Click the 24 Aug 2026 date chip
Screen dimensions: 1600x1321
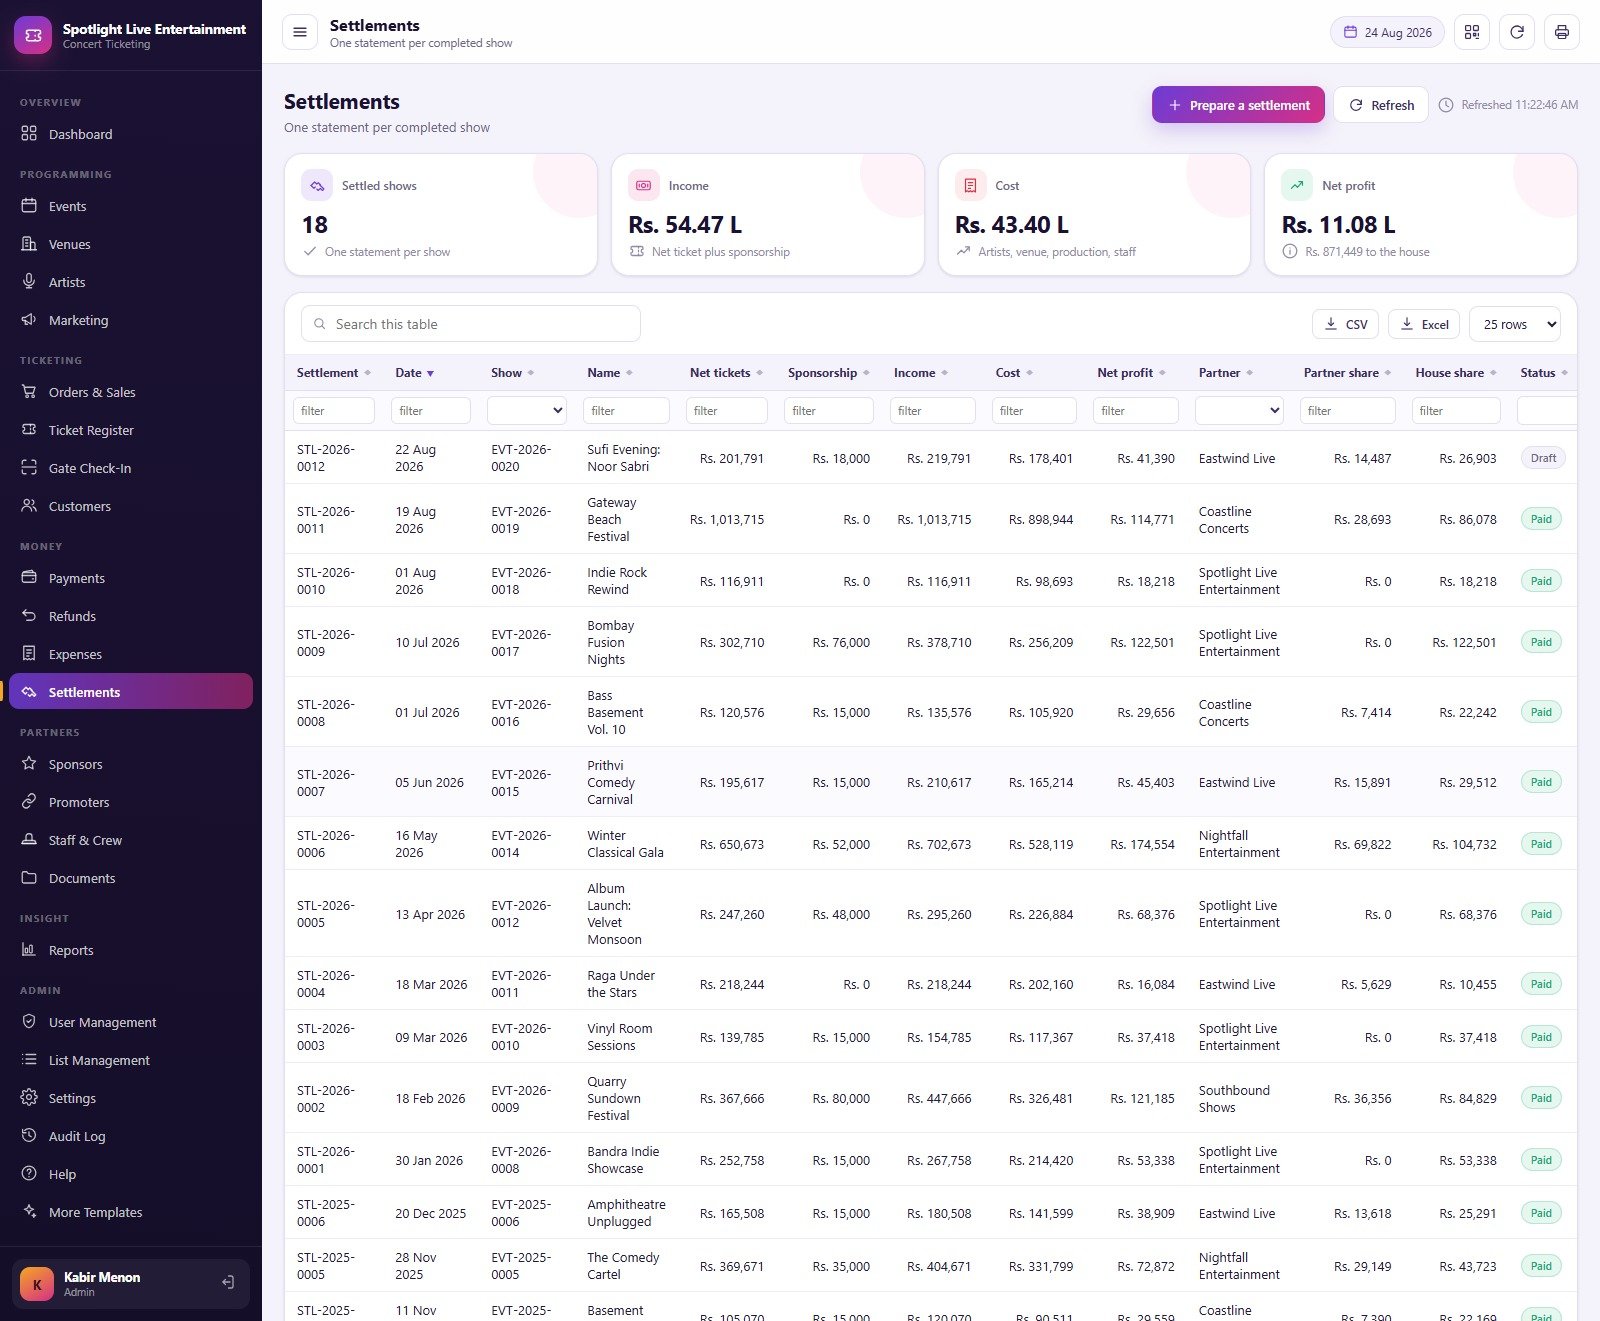1387,32
